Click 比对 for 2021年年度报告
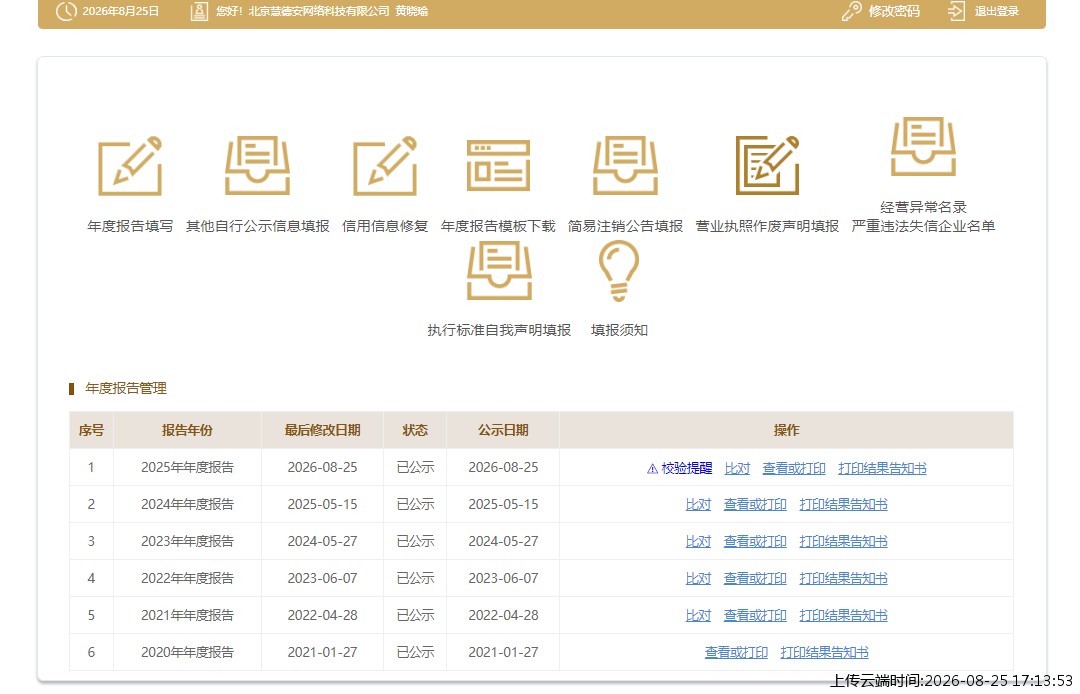Screen dimensions: 1080x694 (698, 616)
